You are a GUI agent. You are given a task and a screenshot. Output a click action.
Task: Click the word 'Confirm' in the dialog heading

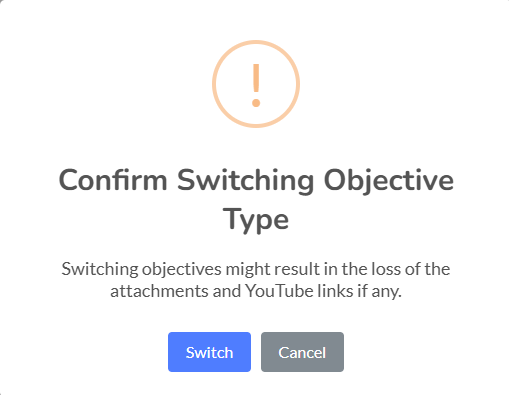pos(113,180)
